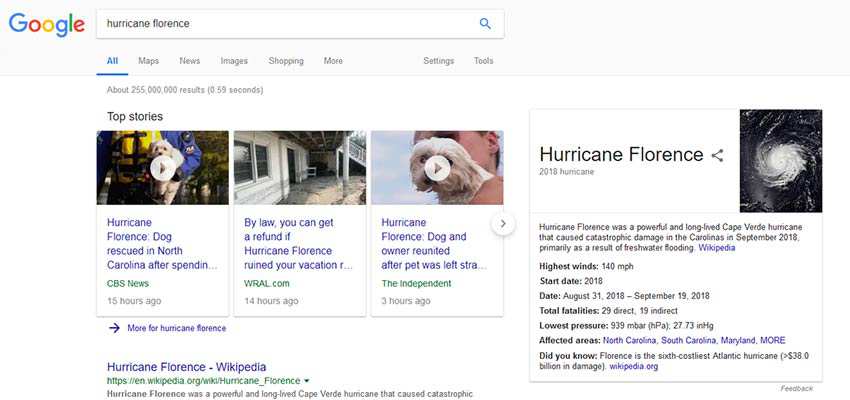The image size is (850, 400).
Task: Click the Google logo
Action: pyautogui.click(x=47, y=24)
